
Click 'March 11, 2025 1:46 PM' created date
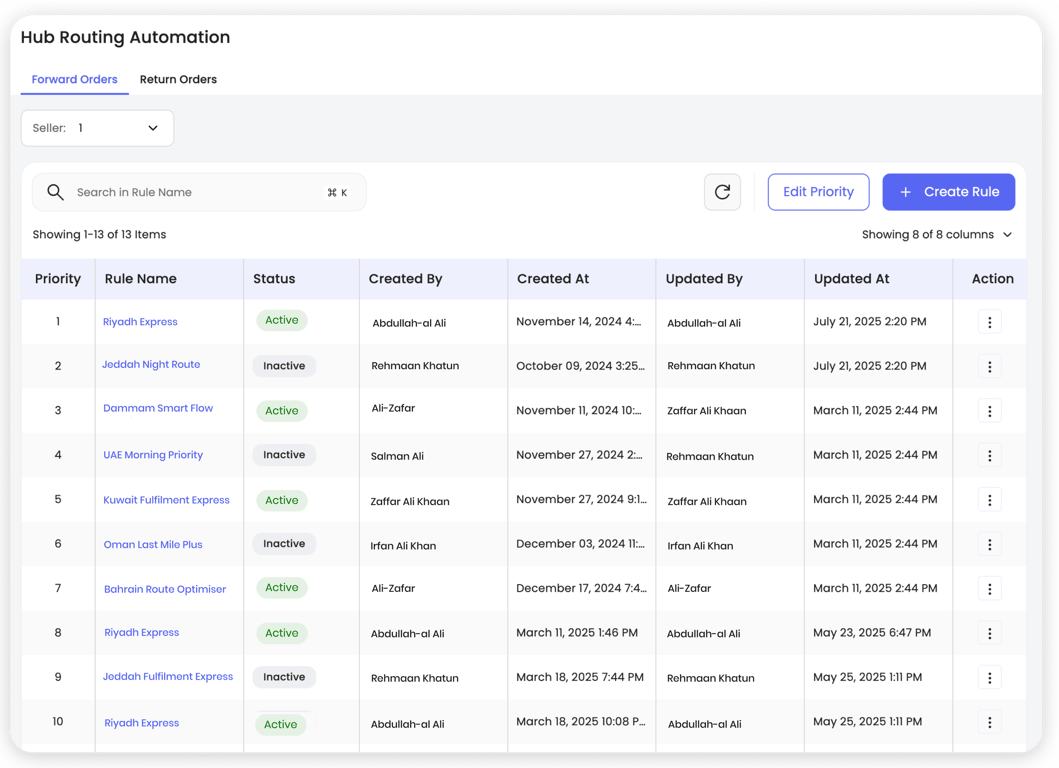point(577,633)
